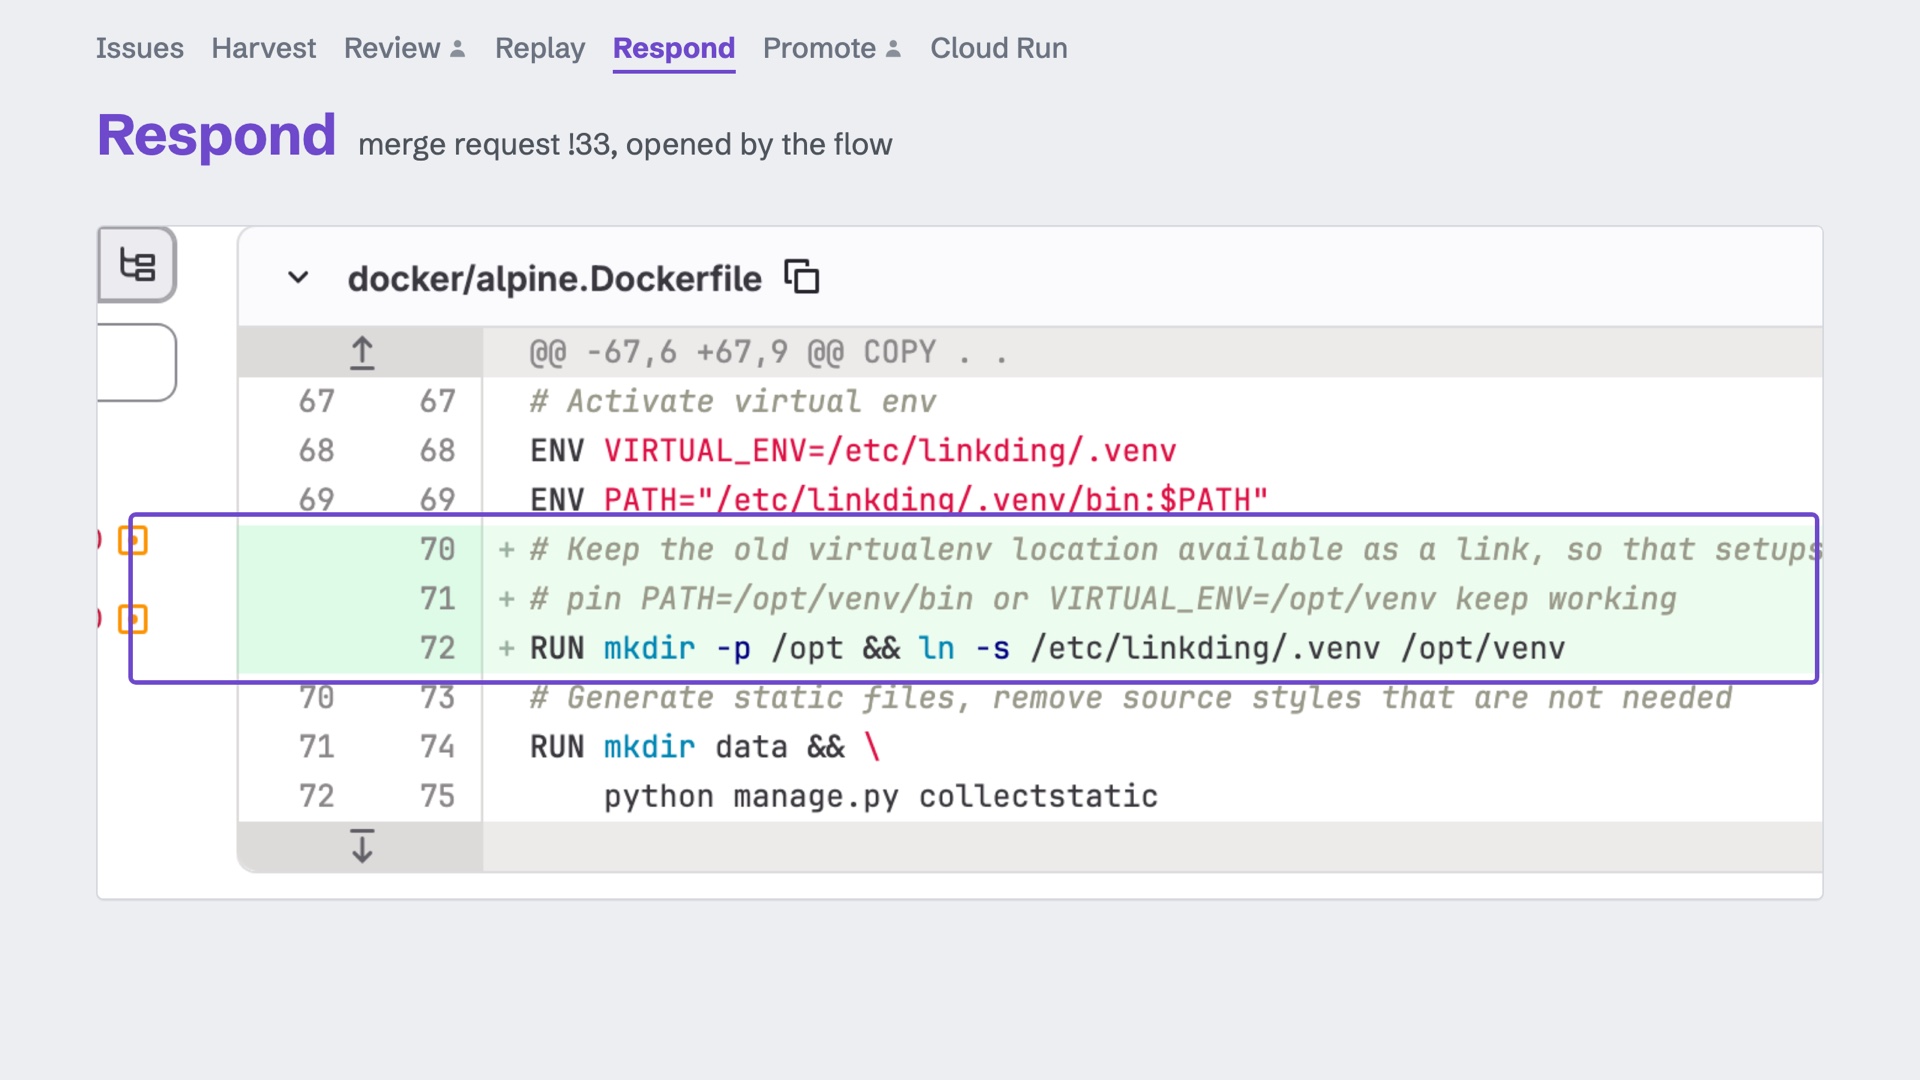Click the added RUN mkdir -p /opt line

[1047, 648]
